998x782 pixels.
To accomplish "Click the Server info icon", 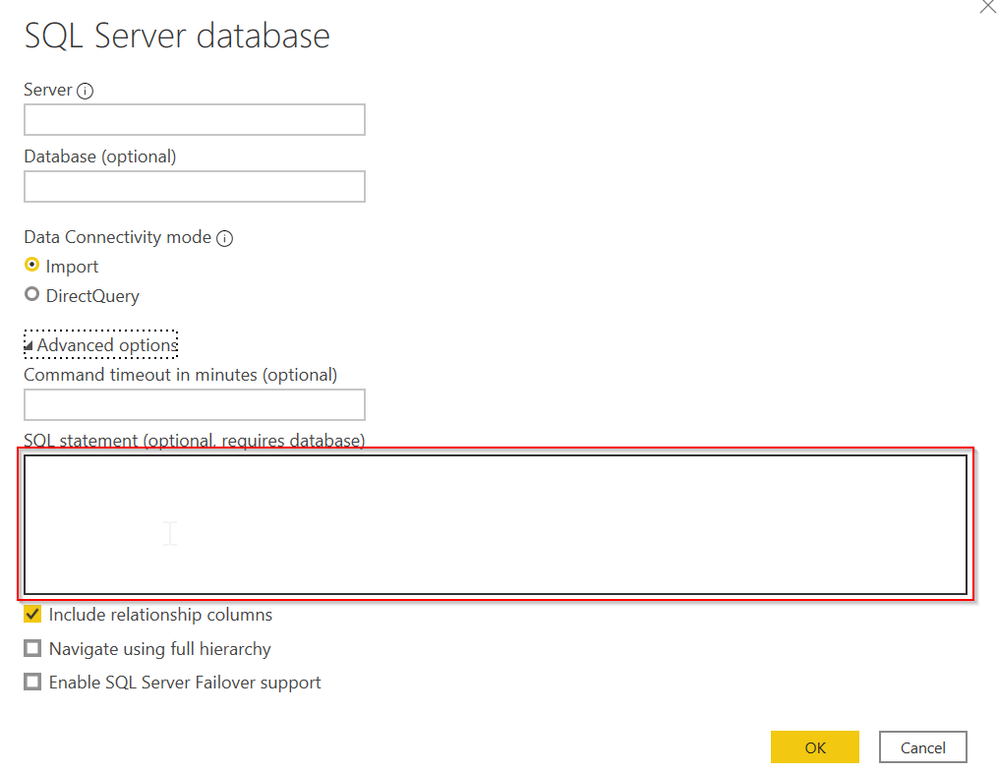I will point(85,91).
